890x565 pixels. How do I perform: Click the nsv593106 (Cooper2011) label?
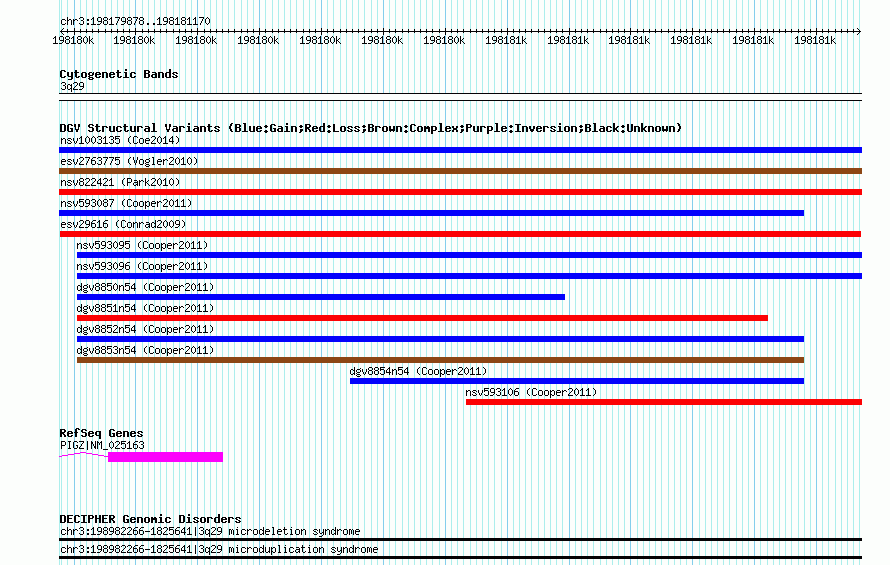[x=531, y=392]
